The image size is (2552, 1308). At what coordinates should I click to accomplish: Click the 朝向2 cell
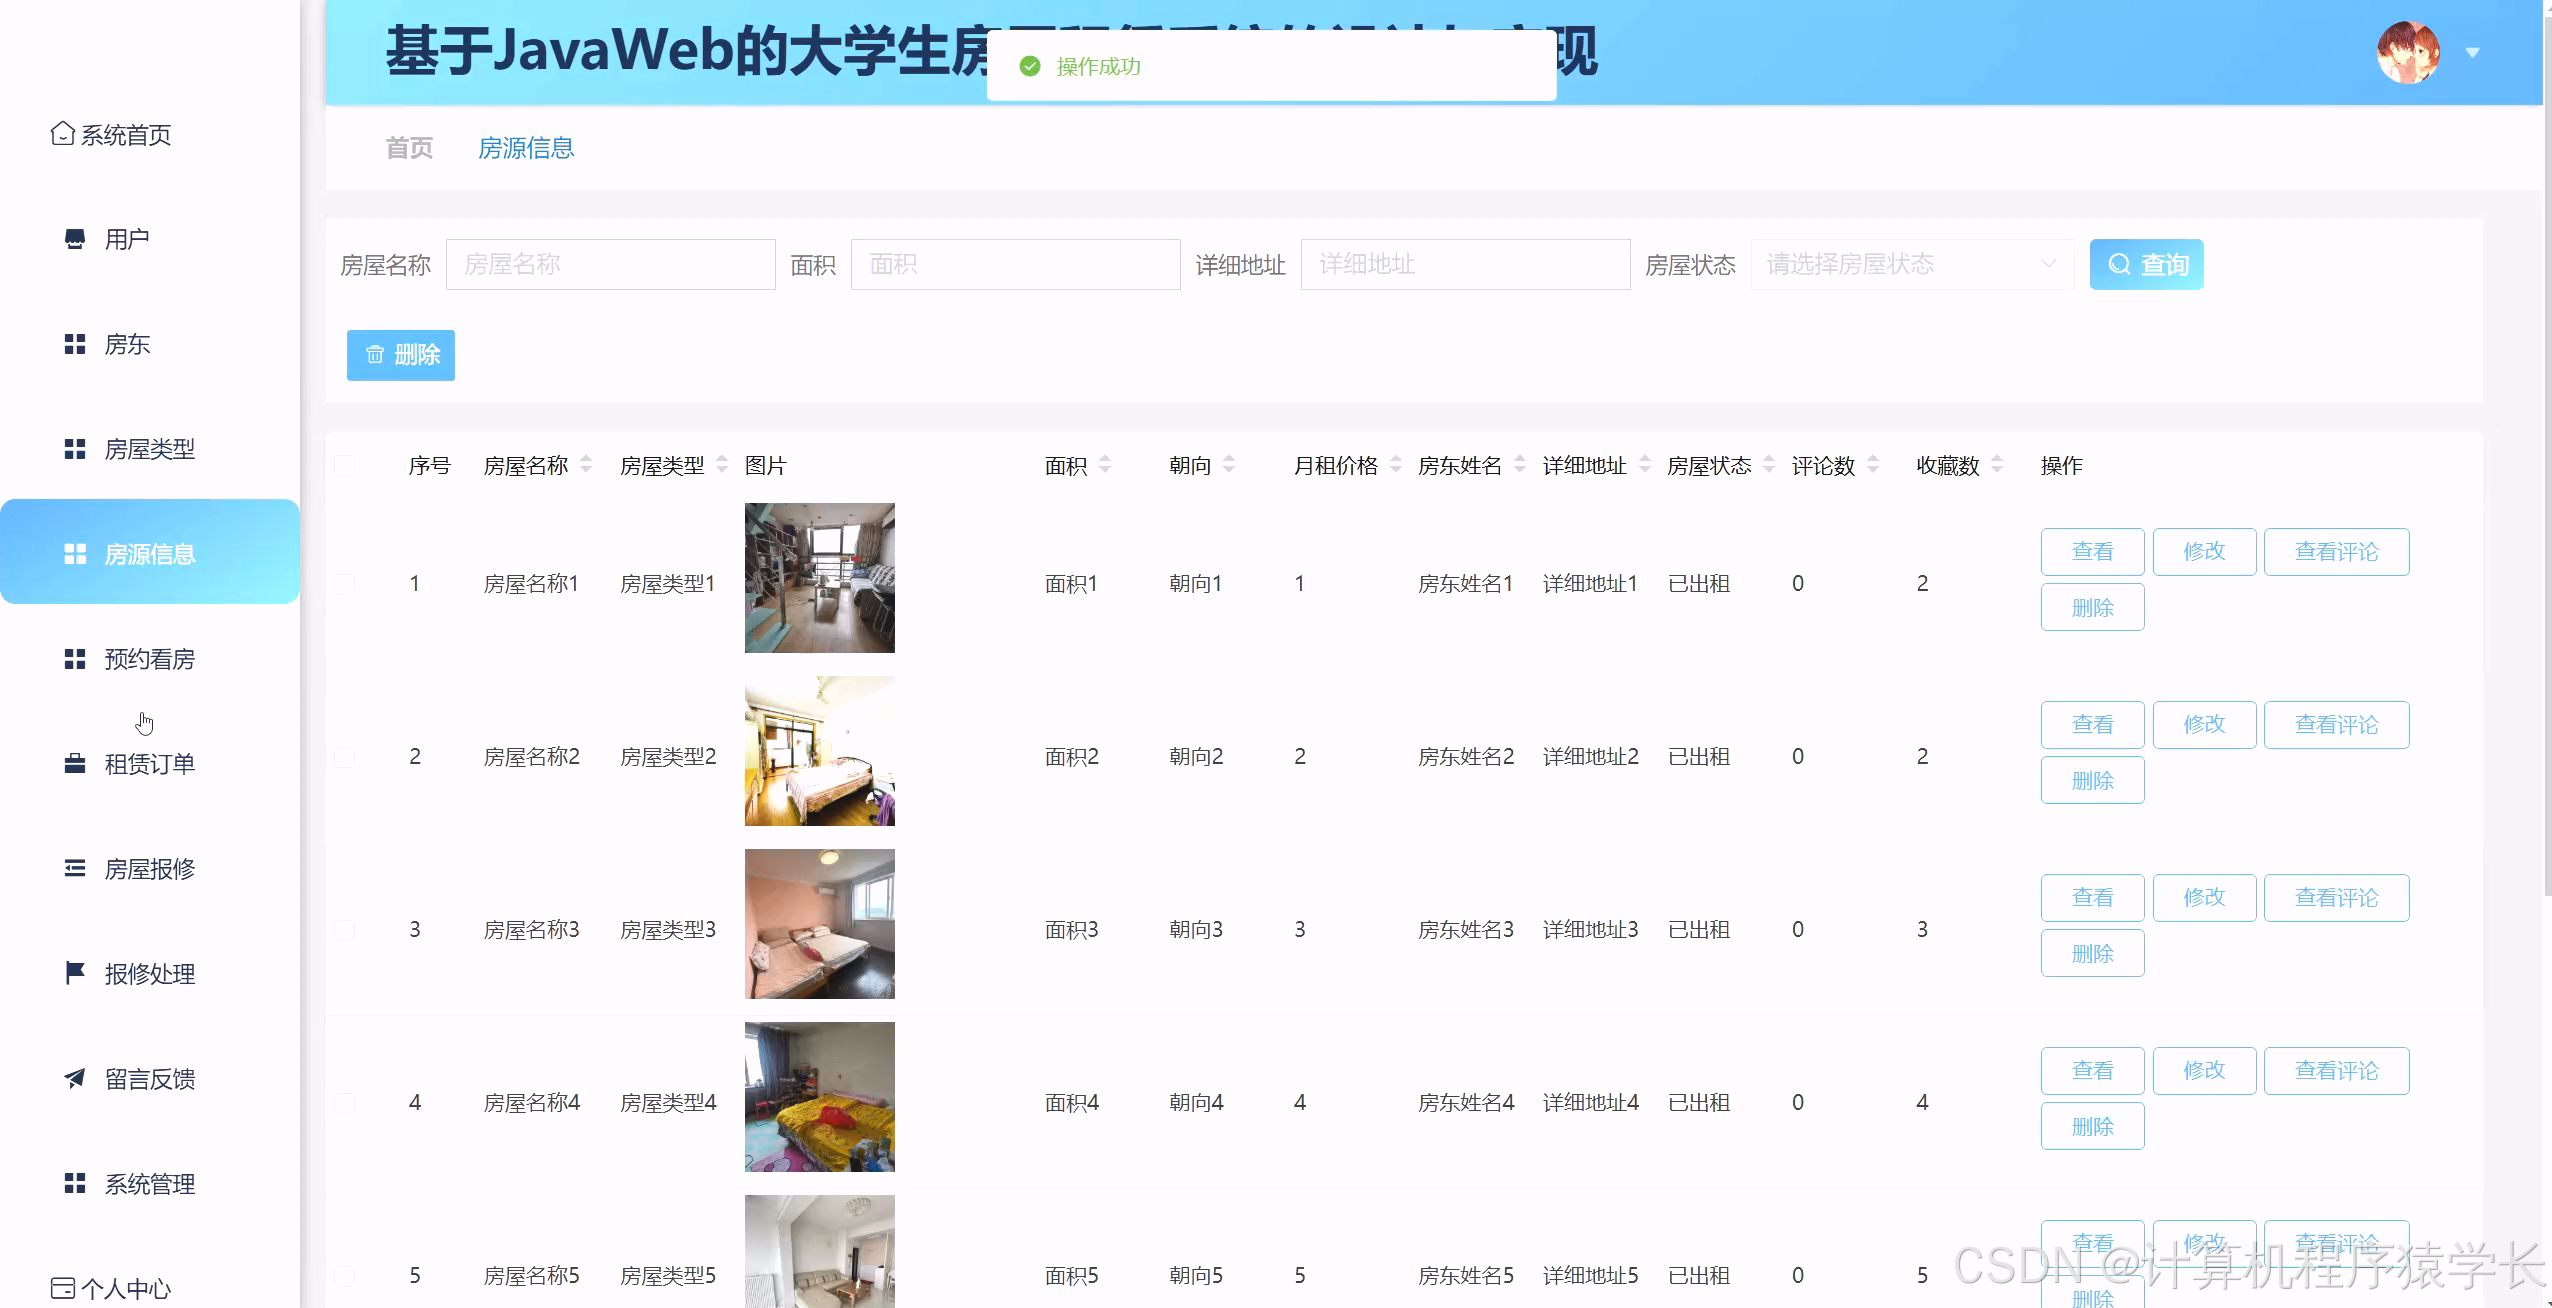(x=1197, y=757)
